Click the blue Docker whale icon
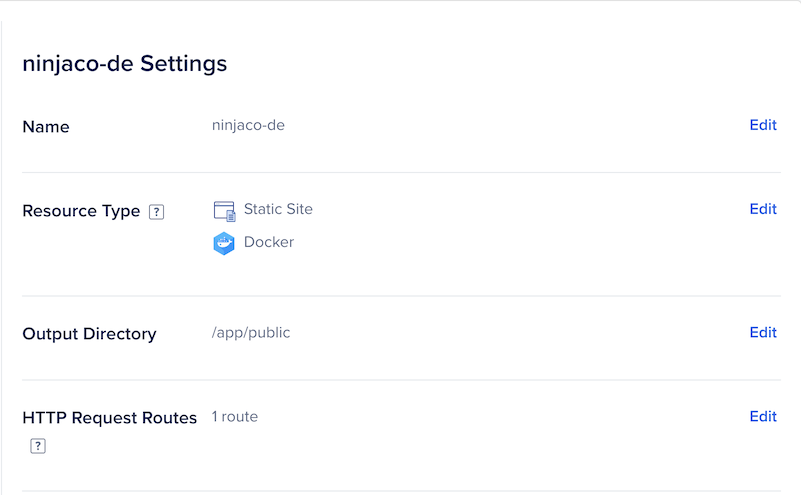801x495 pixels. pos(224,243)
